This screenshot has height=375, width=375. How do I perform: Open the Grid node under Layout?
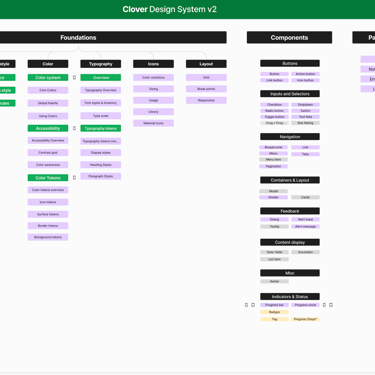tap(206, 77)
